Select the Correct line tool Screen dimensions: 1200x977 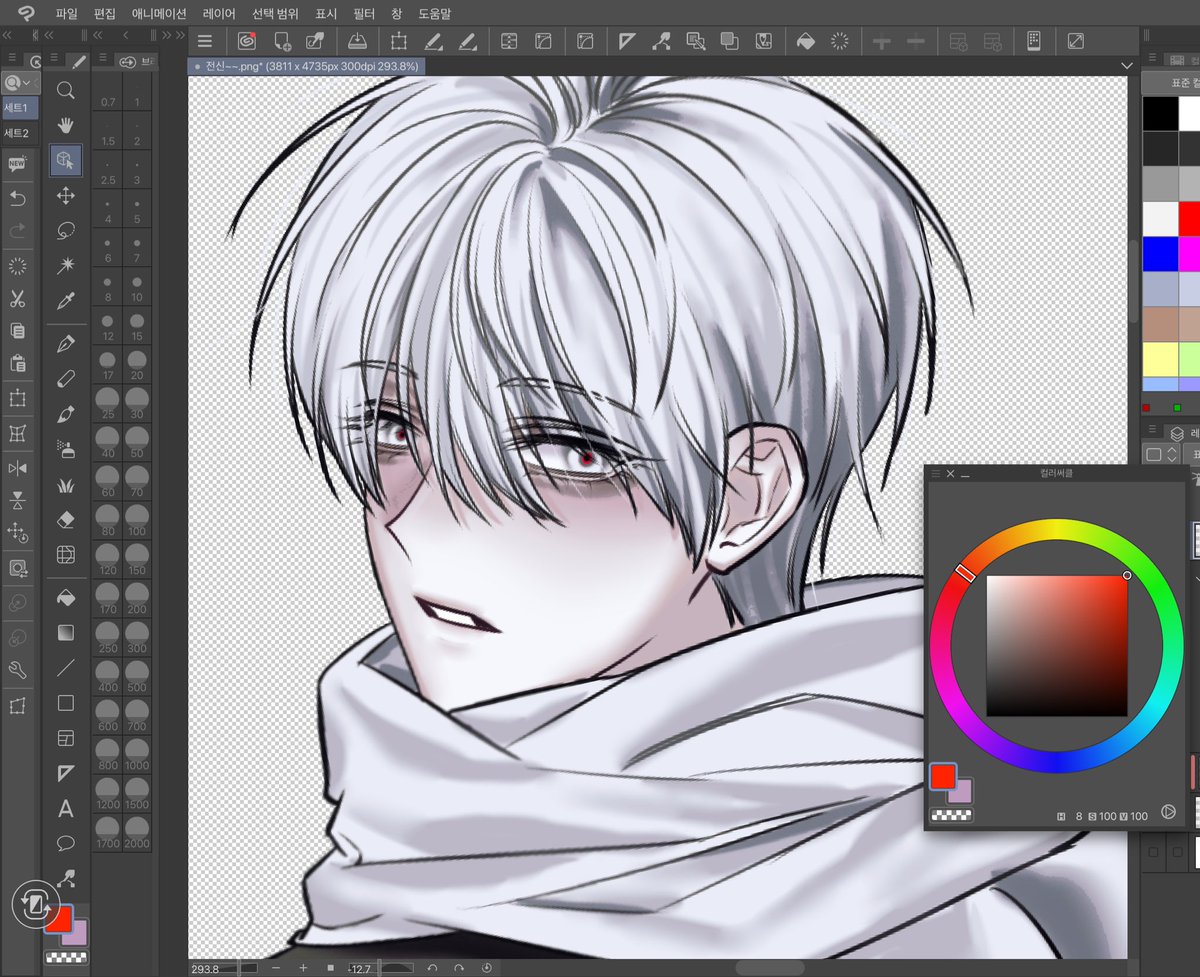coord(66,878)
